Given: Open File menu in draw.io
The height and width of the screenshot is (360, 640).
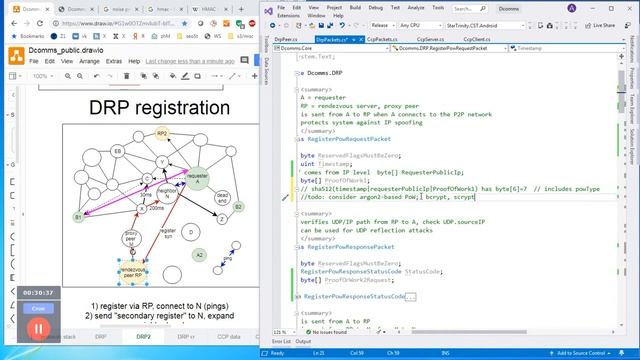Looking at the screenshot, I should (34, 61).
